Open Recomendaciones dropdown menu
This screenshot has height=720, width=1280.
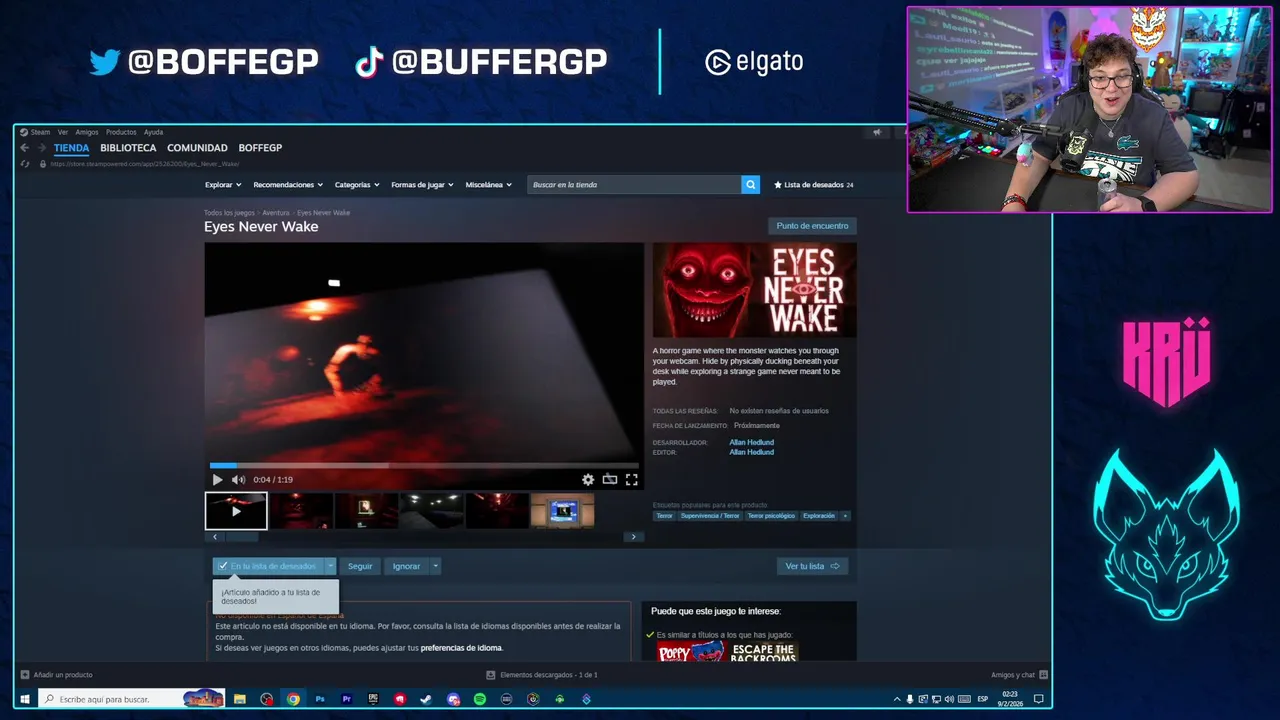pos(288,185)
